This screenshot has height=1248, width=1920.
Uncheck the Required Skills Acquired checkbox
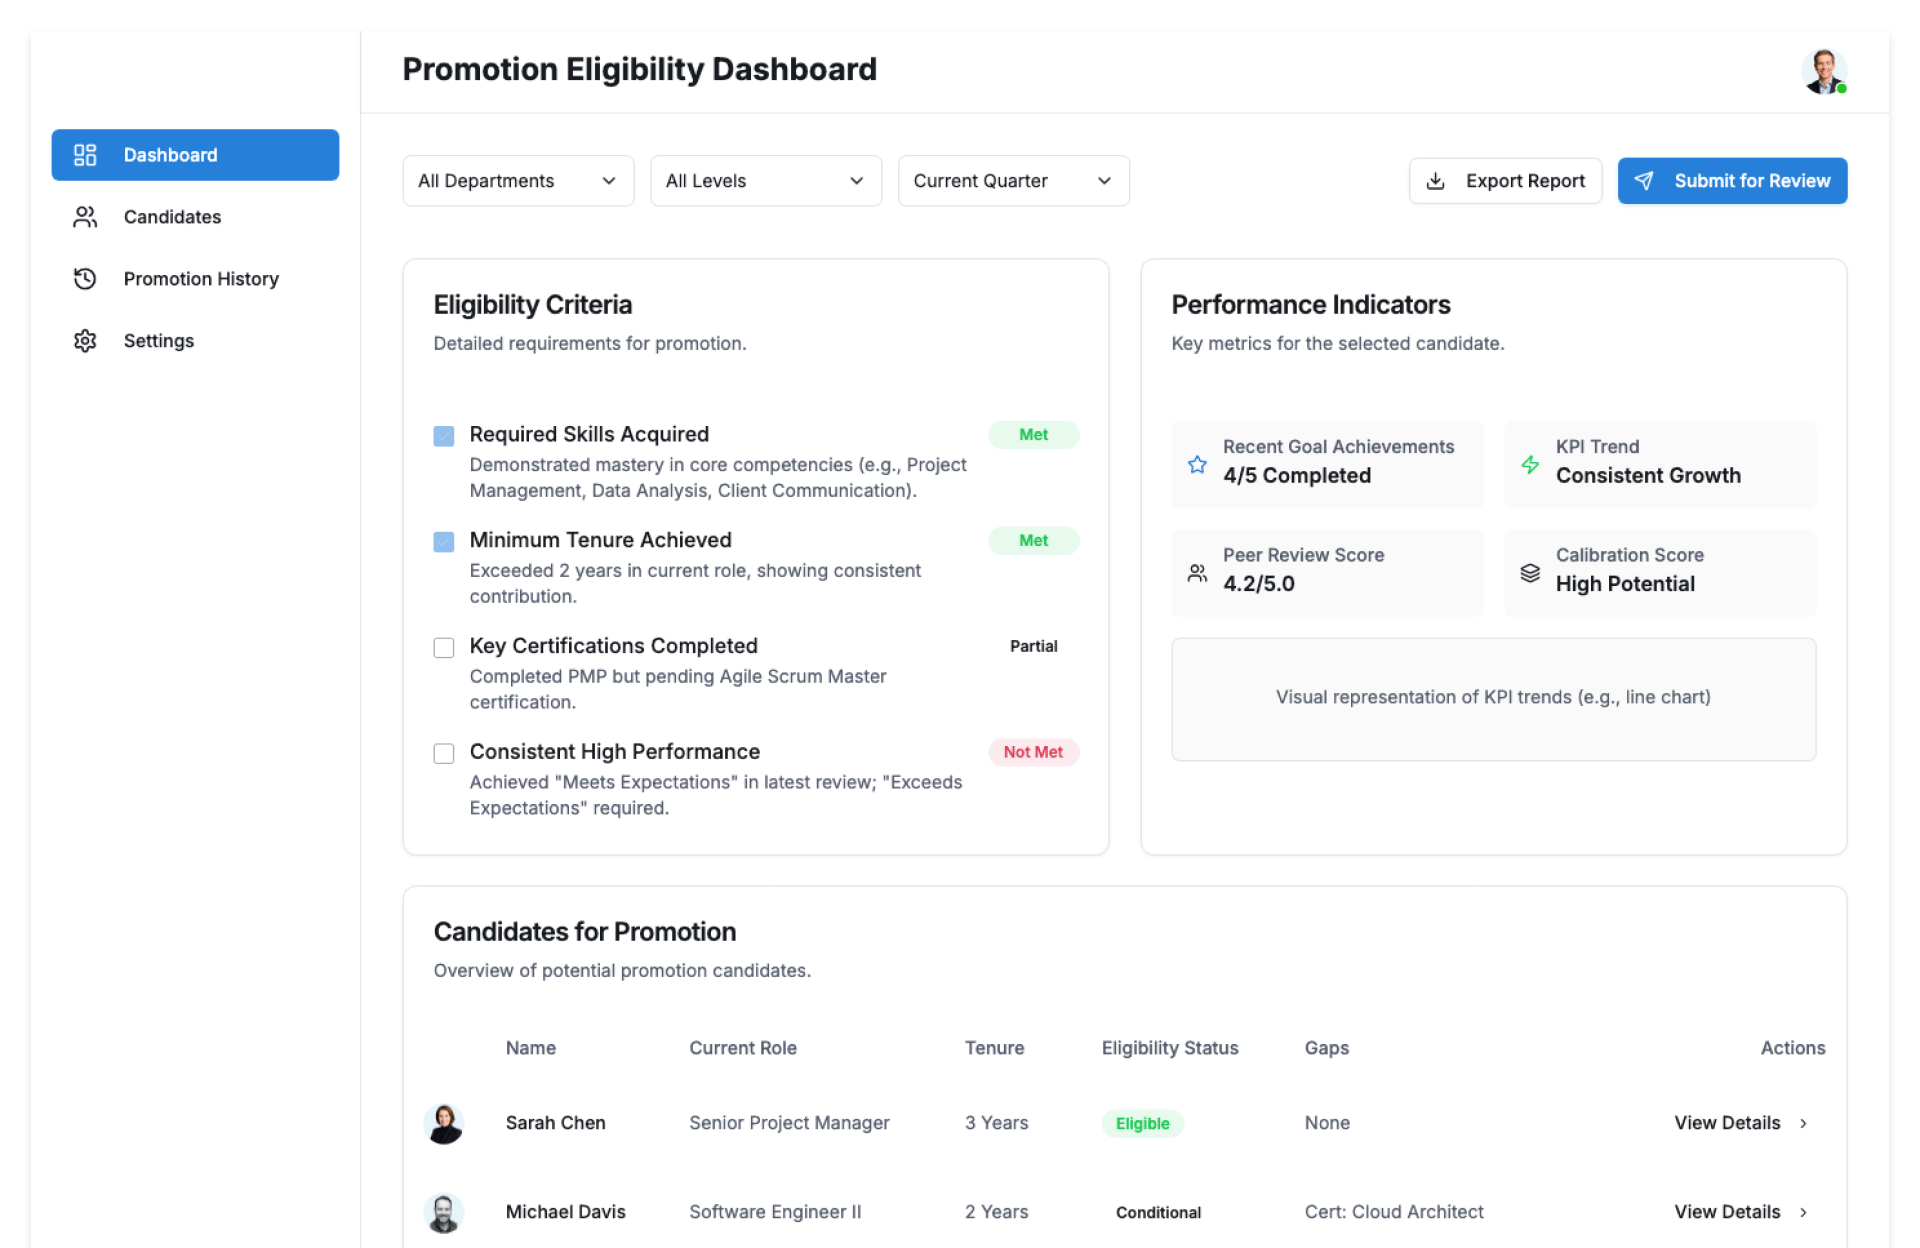(444, 436)
